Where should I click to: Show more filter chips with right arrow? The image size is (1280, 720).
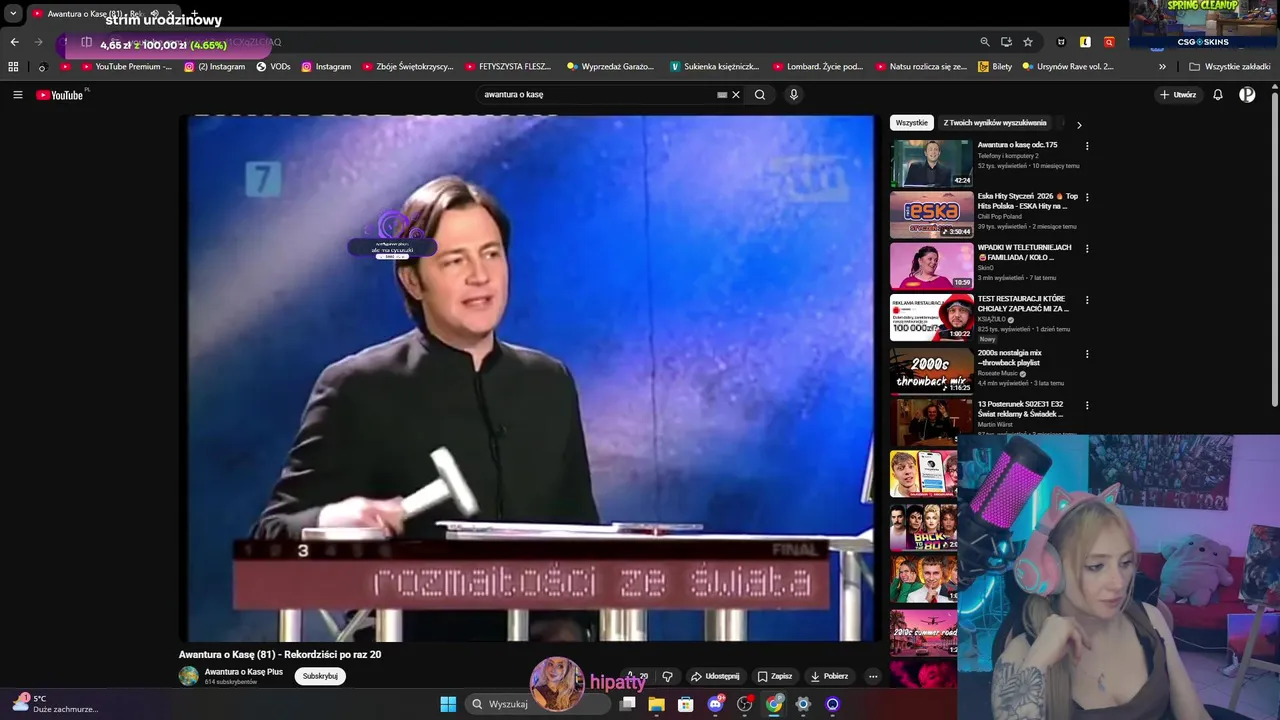[x=1079, y=125]
